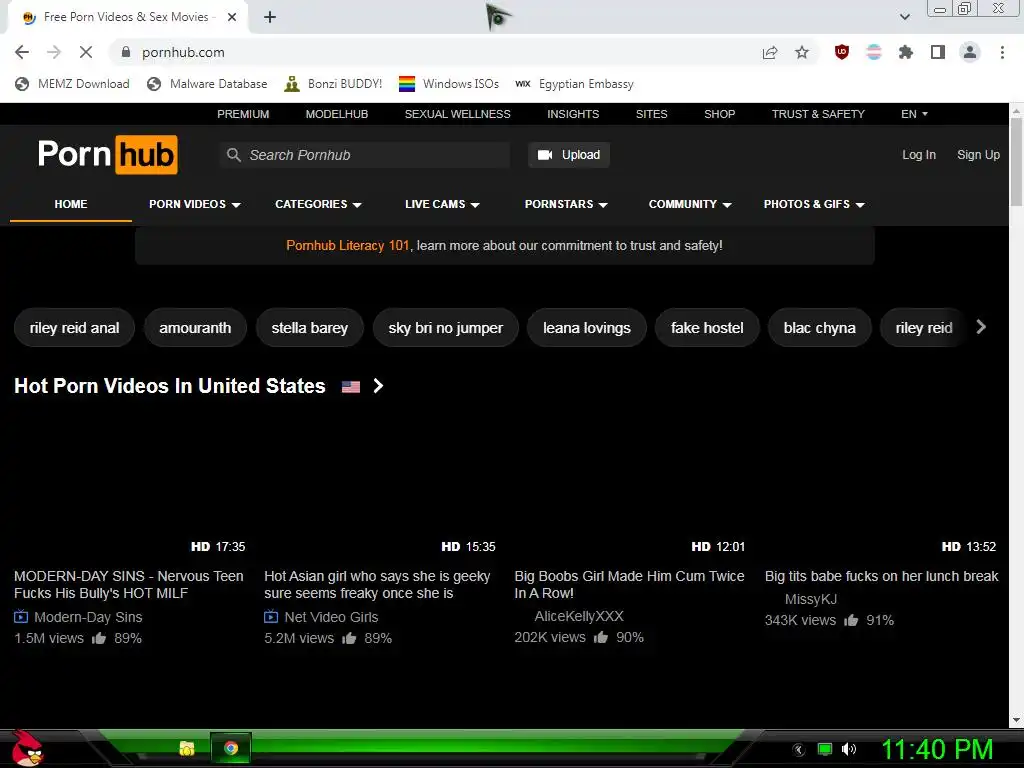Open the folder icon in taskbar
The height and width of the screenshot is (768, 1024).
187,748
